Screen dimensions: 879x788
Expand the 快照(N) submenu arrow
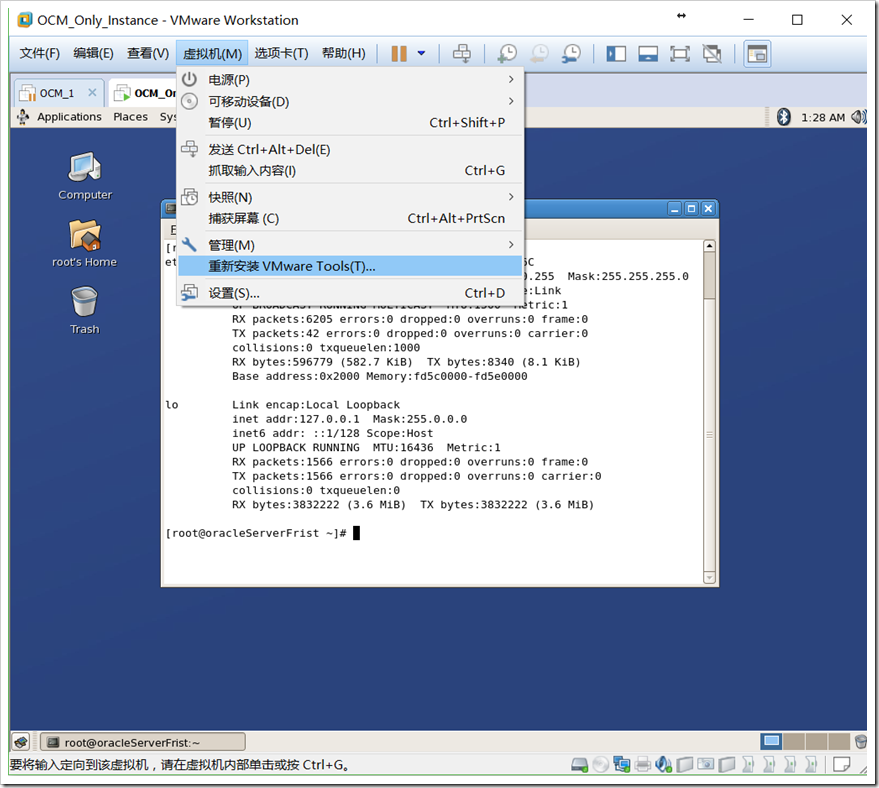511,197
